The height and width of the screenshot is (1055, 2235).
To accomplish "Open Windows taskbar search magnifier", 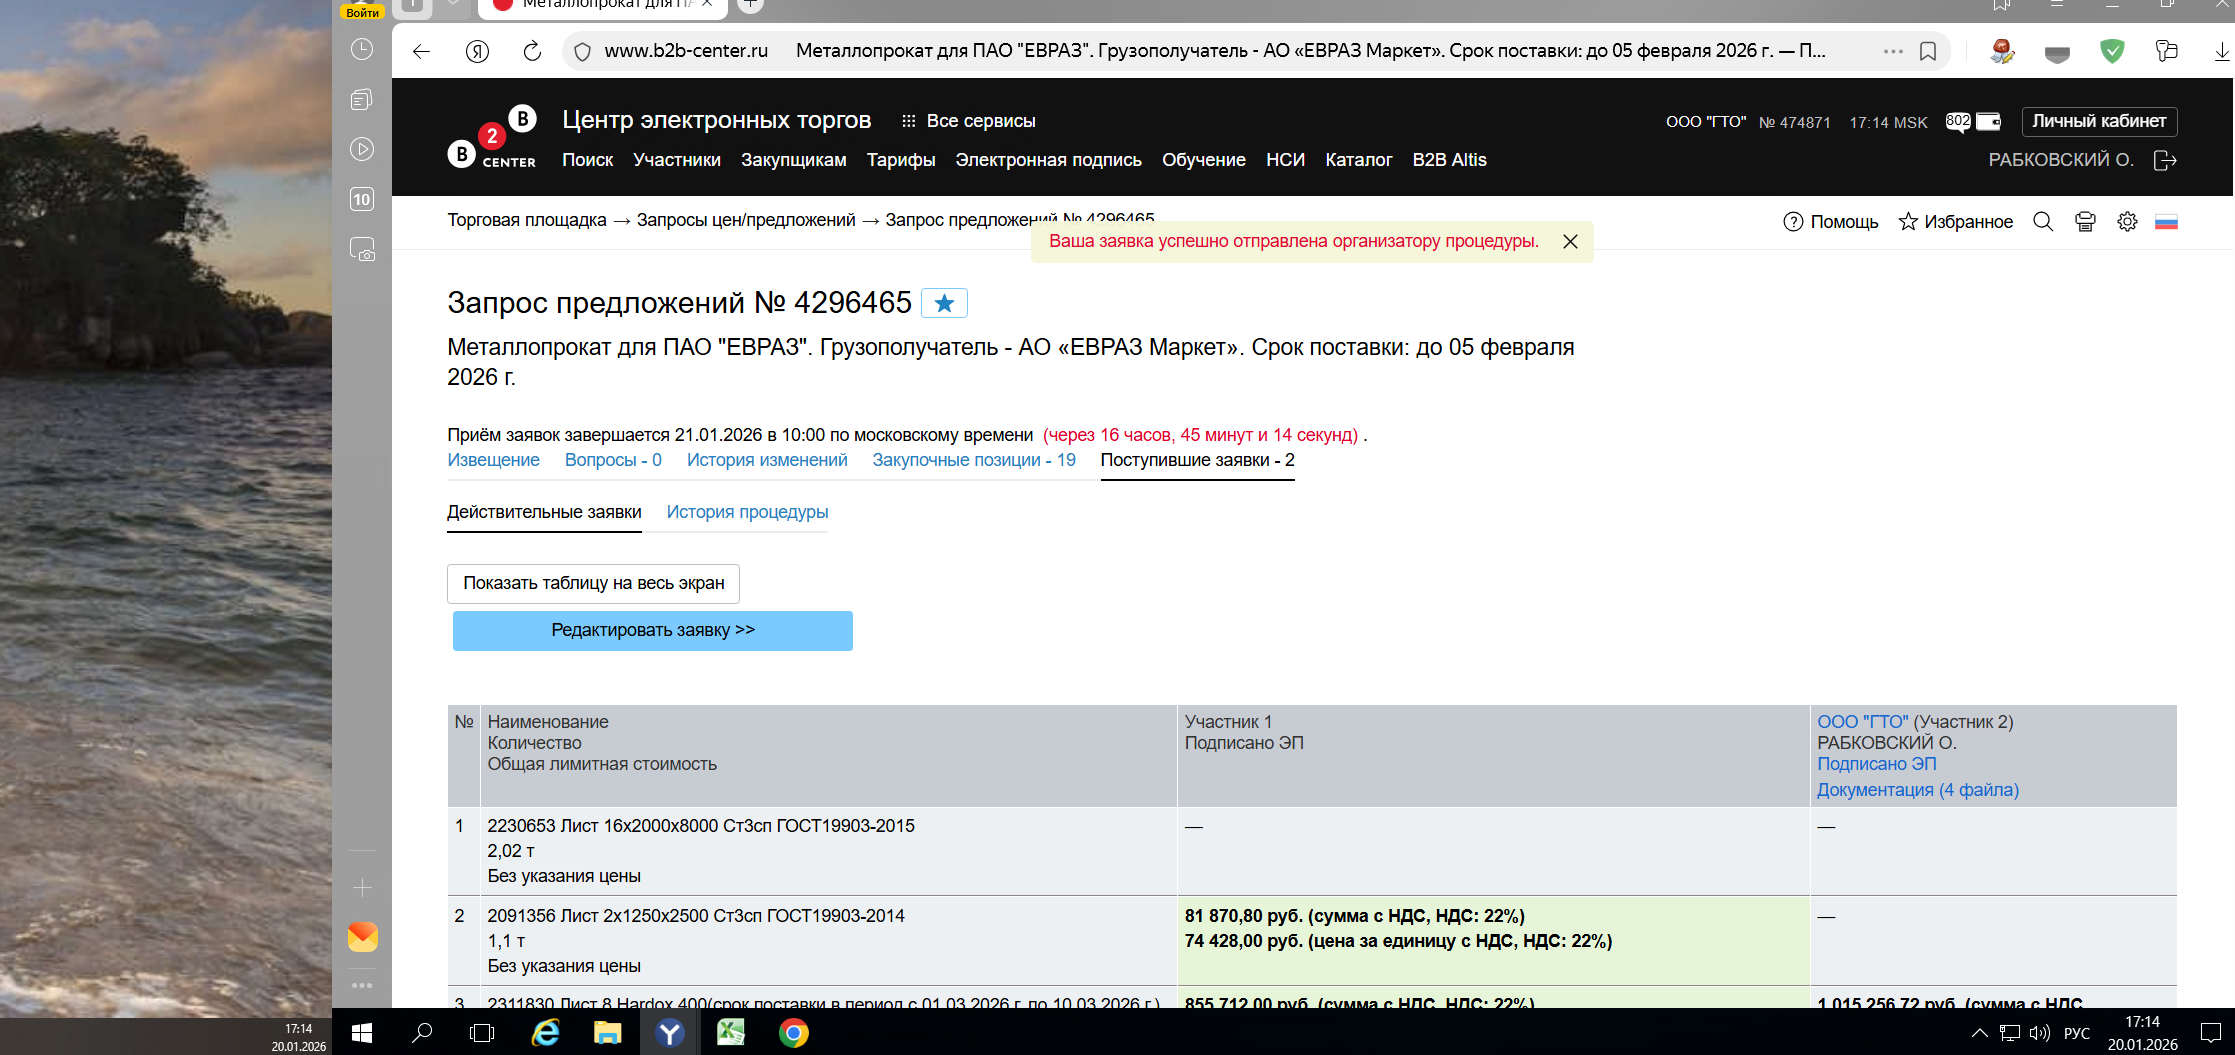I will (422, 1032).
